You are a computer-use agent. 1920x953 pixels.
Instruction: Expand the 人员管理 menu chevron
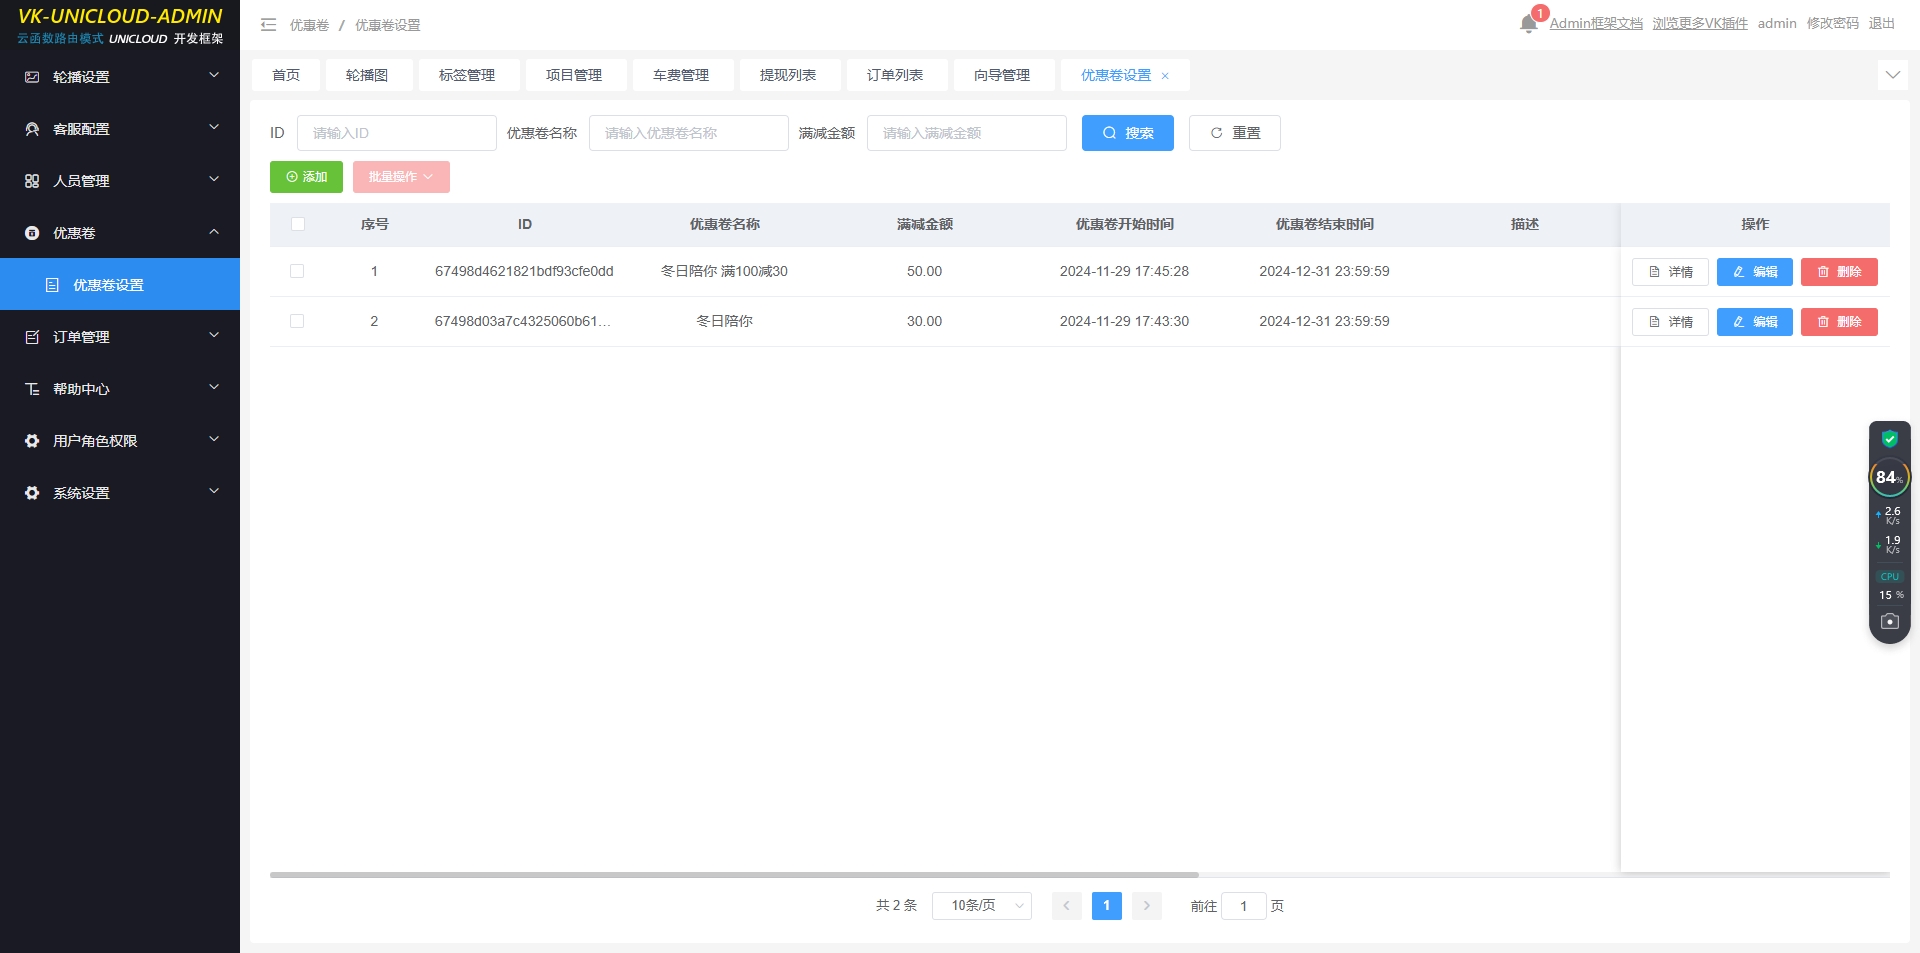click(213, 180)
